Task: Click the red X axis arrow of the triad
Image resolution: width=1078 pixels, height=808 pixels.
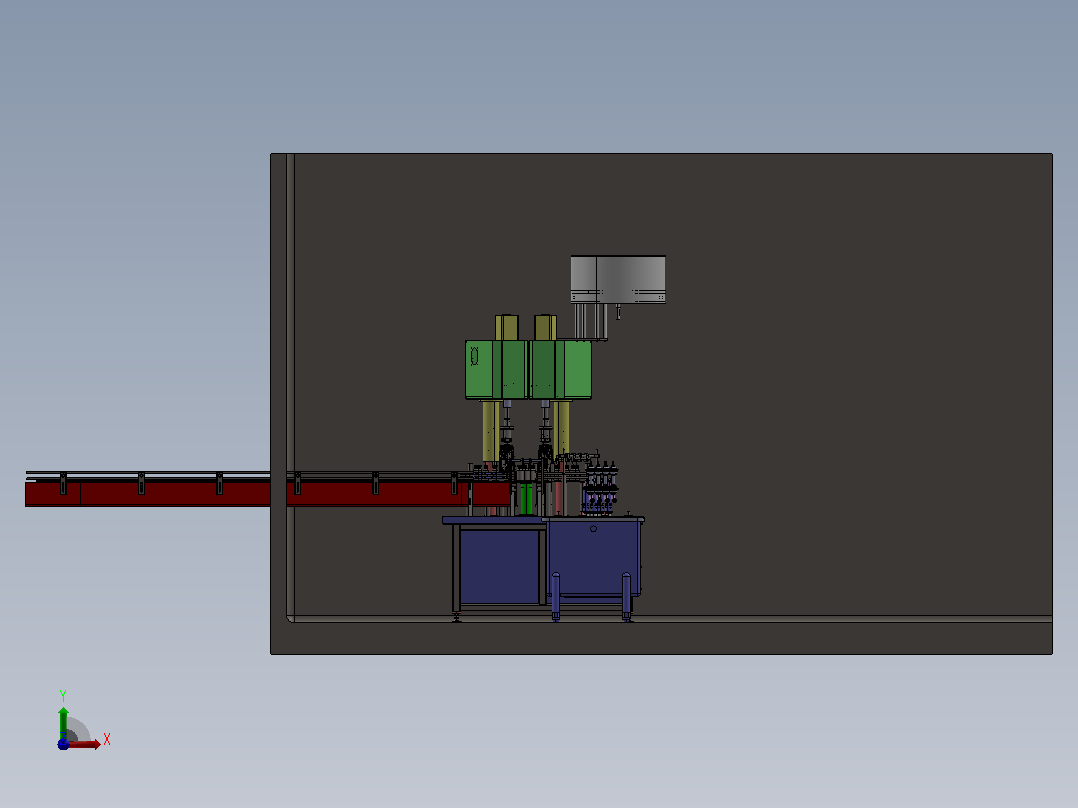Action: 84,744
